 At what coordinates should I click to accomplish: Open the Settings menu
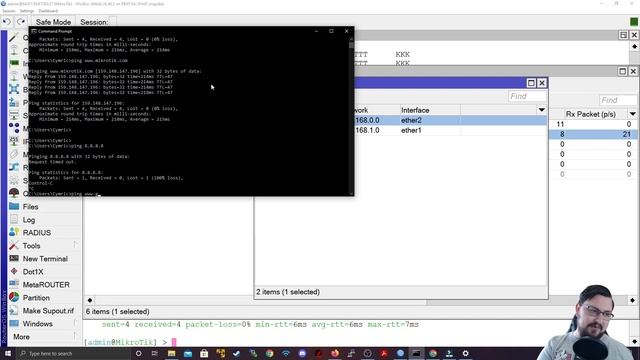pos(27,11)
